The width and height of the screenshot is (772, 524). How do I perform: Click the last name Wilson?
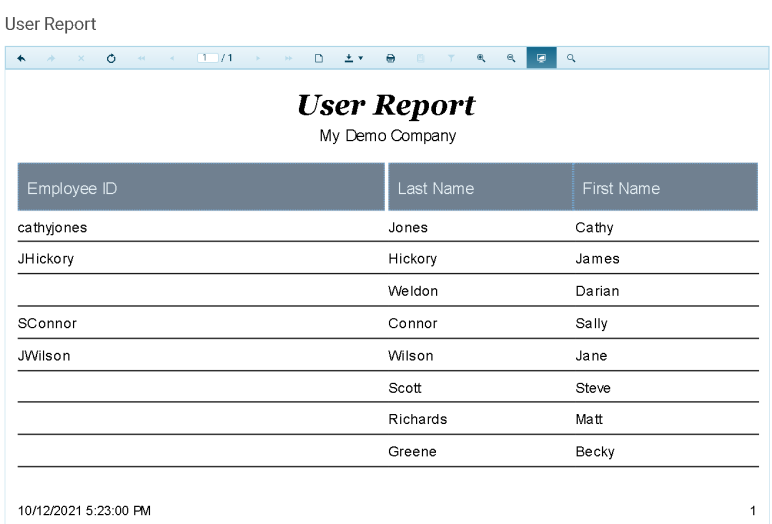coord(411,356)
